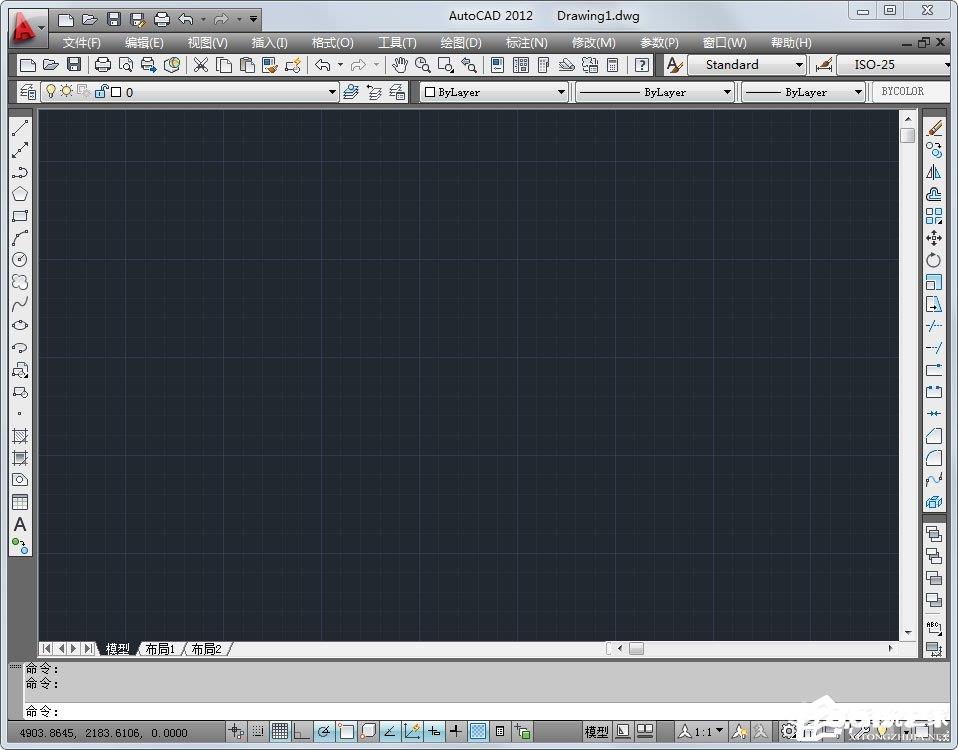Toggle Ortho Mode in status bar

click(301, 731)
